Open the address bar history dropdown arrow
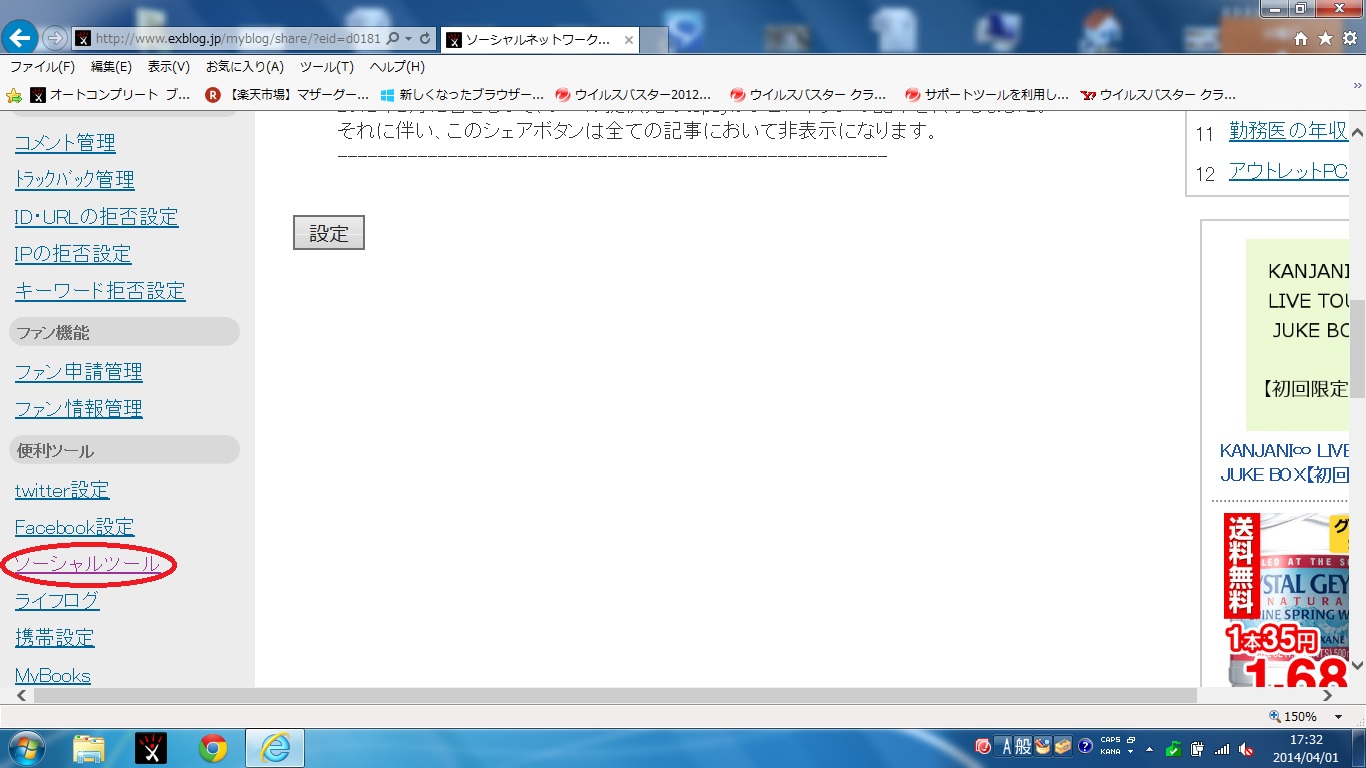 409,39
